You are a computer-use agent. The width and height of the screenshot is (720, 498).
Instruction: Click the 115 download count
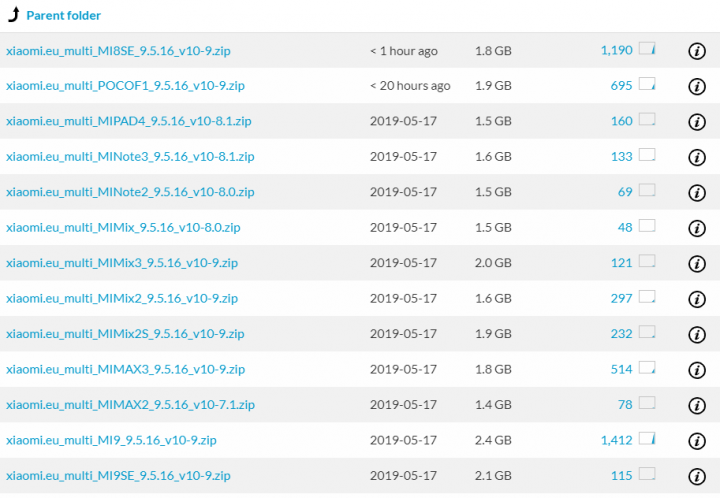pos(622,476)
